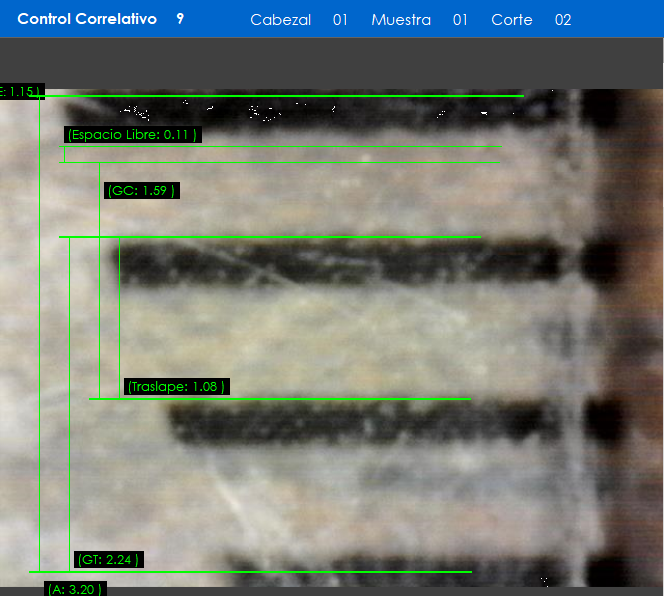
Task: Click the A: 3.20 measurement label
Action: (x=75, y=590)
